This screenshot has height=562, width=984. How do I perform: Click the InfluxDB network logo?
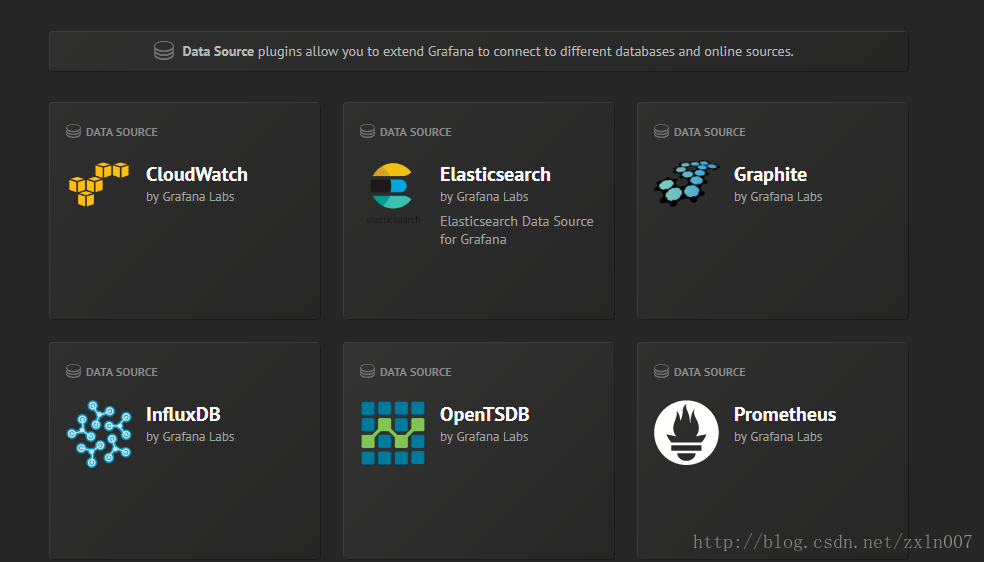[99, 434]
